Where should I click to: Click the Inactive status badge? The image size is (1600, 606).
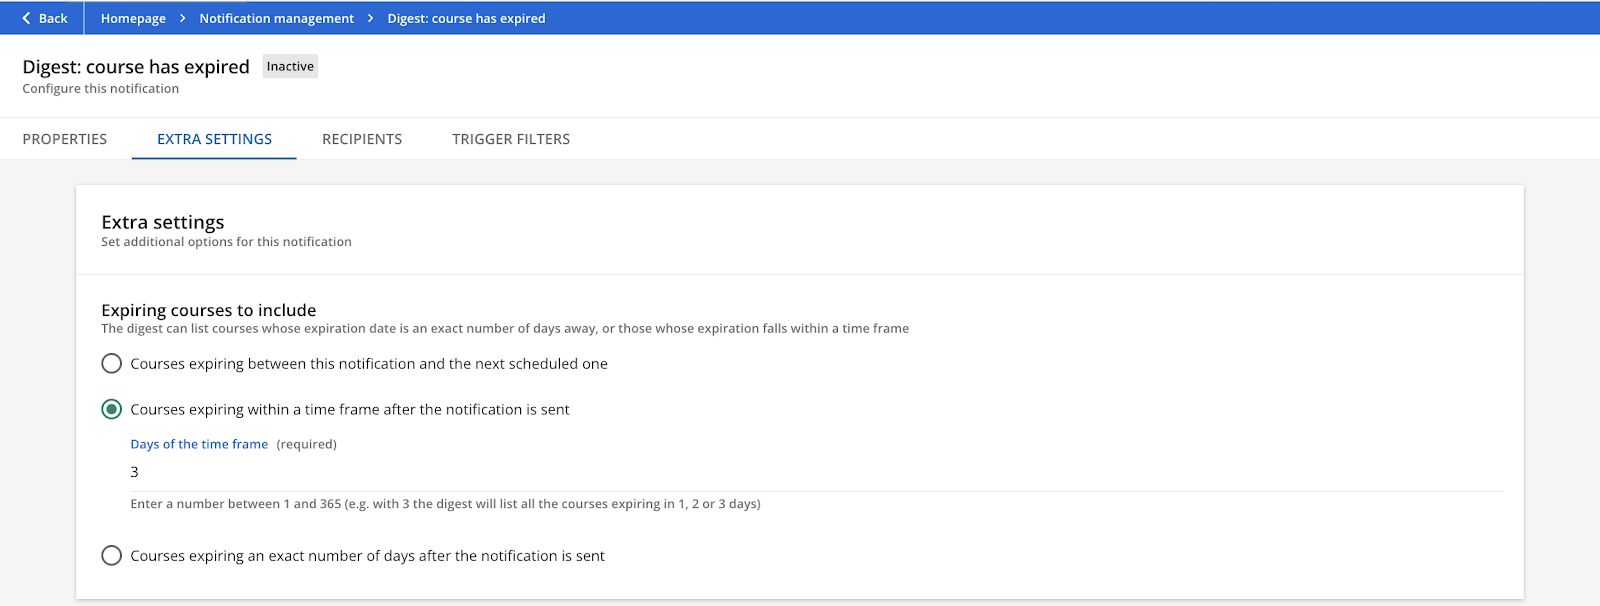coord(290,66)
